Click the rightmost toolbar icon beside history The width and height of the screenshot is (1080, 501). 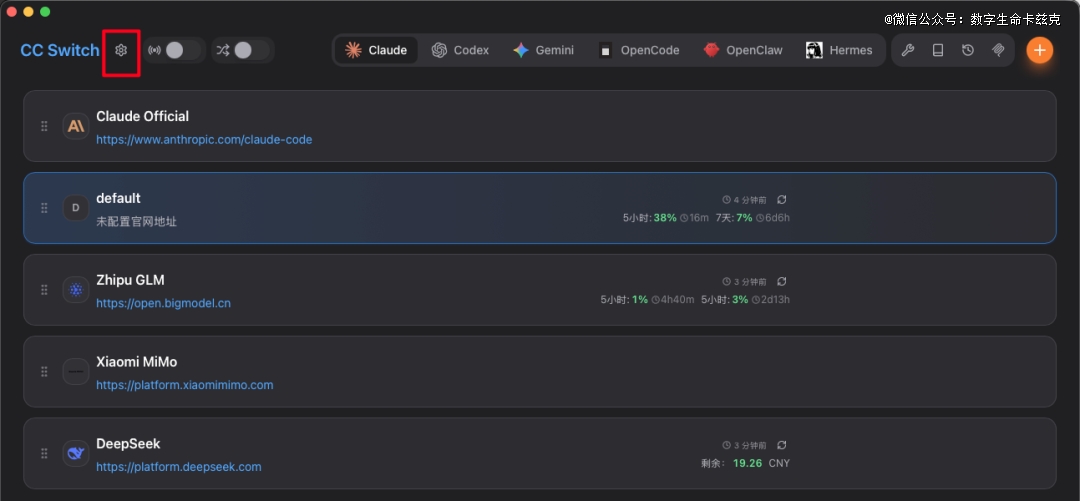998,50
